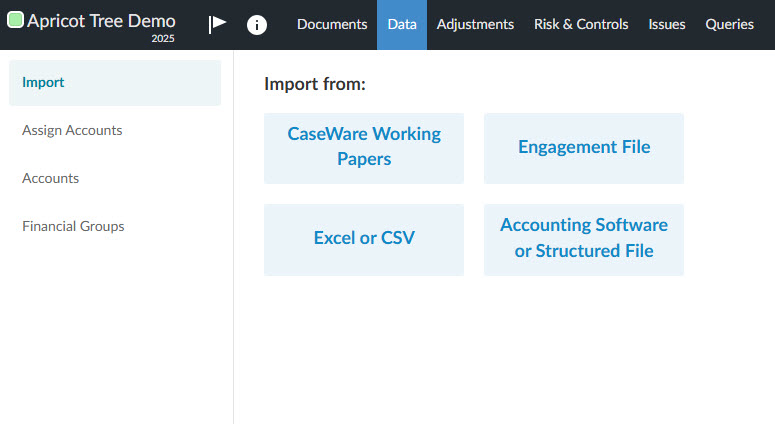Open the Apricot Tree Demo engagement title
The image size is (775, 424).
pyautogui.click(x=101, y=21)
